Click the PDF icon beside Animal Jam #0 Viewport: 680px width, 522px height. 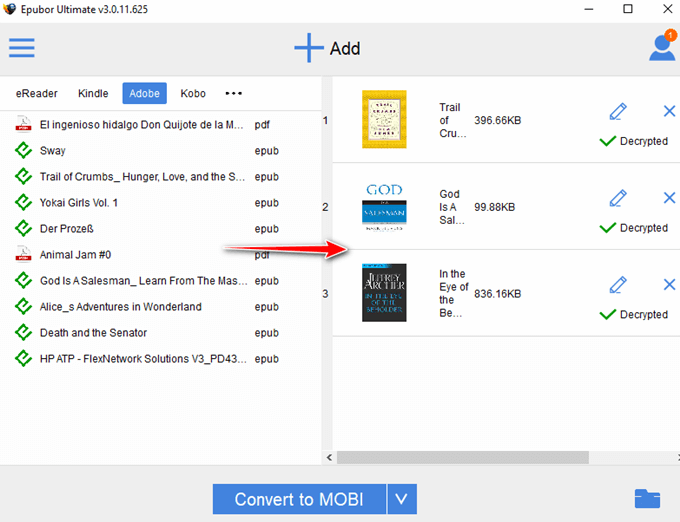(x=23, y=254)
